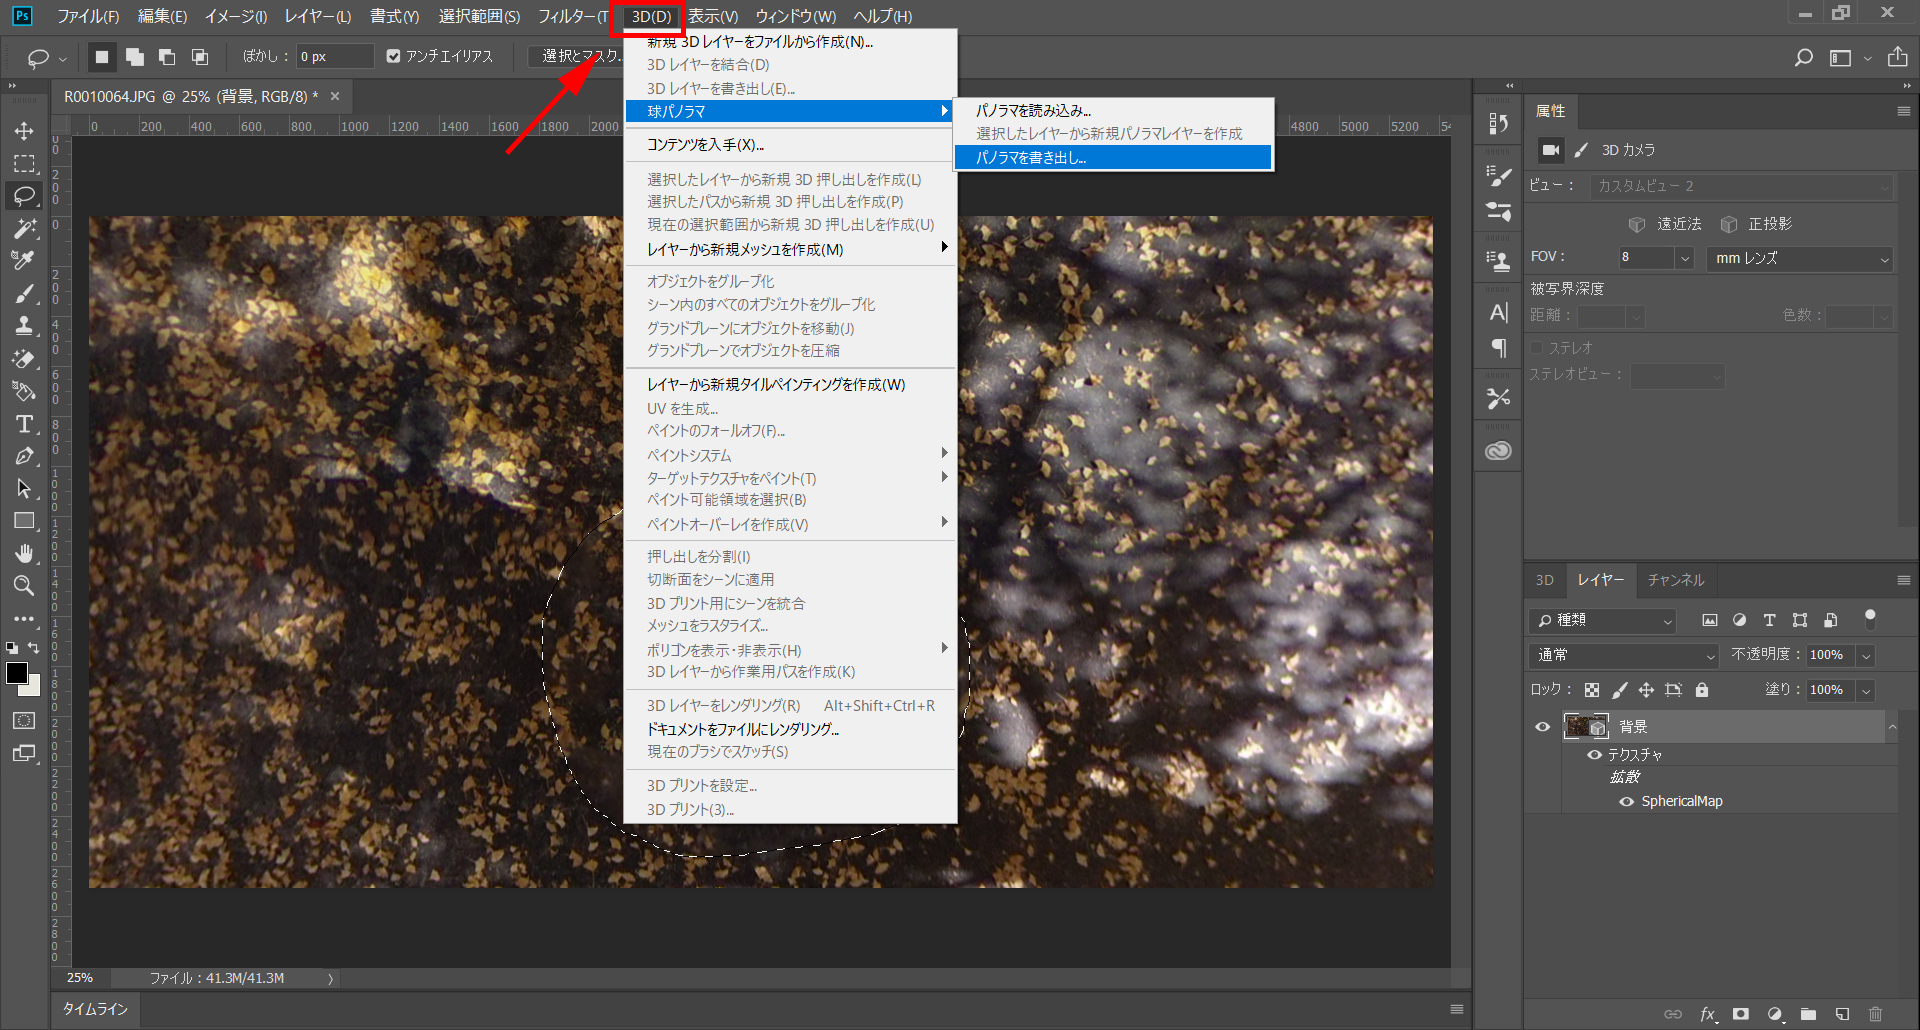
Task: Open the layer styles fx menu
Action: [1708, 1013]
